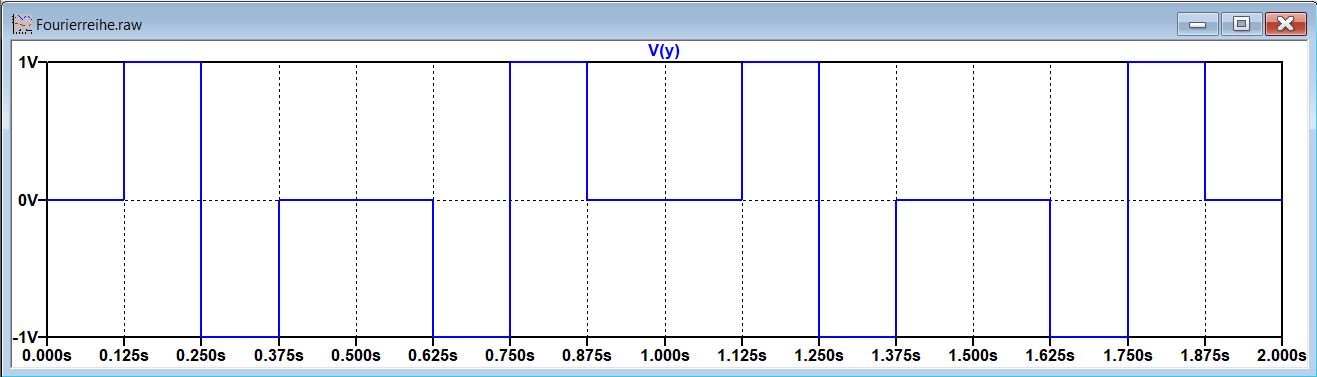Click the -1V vertical axis label
The image size is (1317, 377).
(x=26, y=338)
